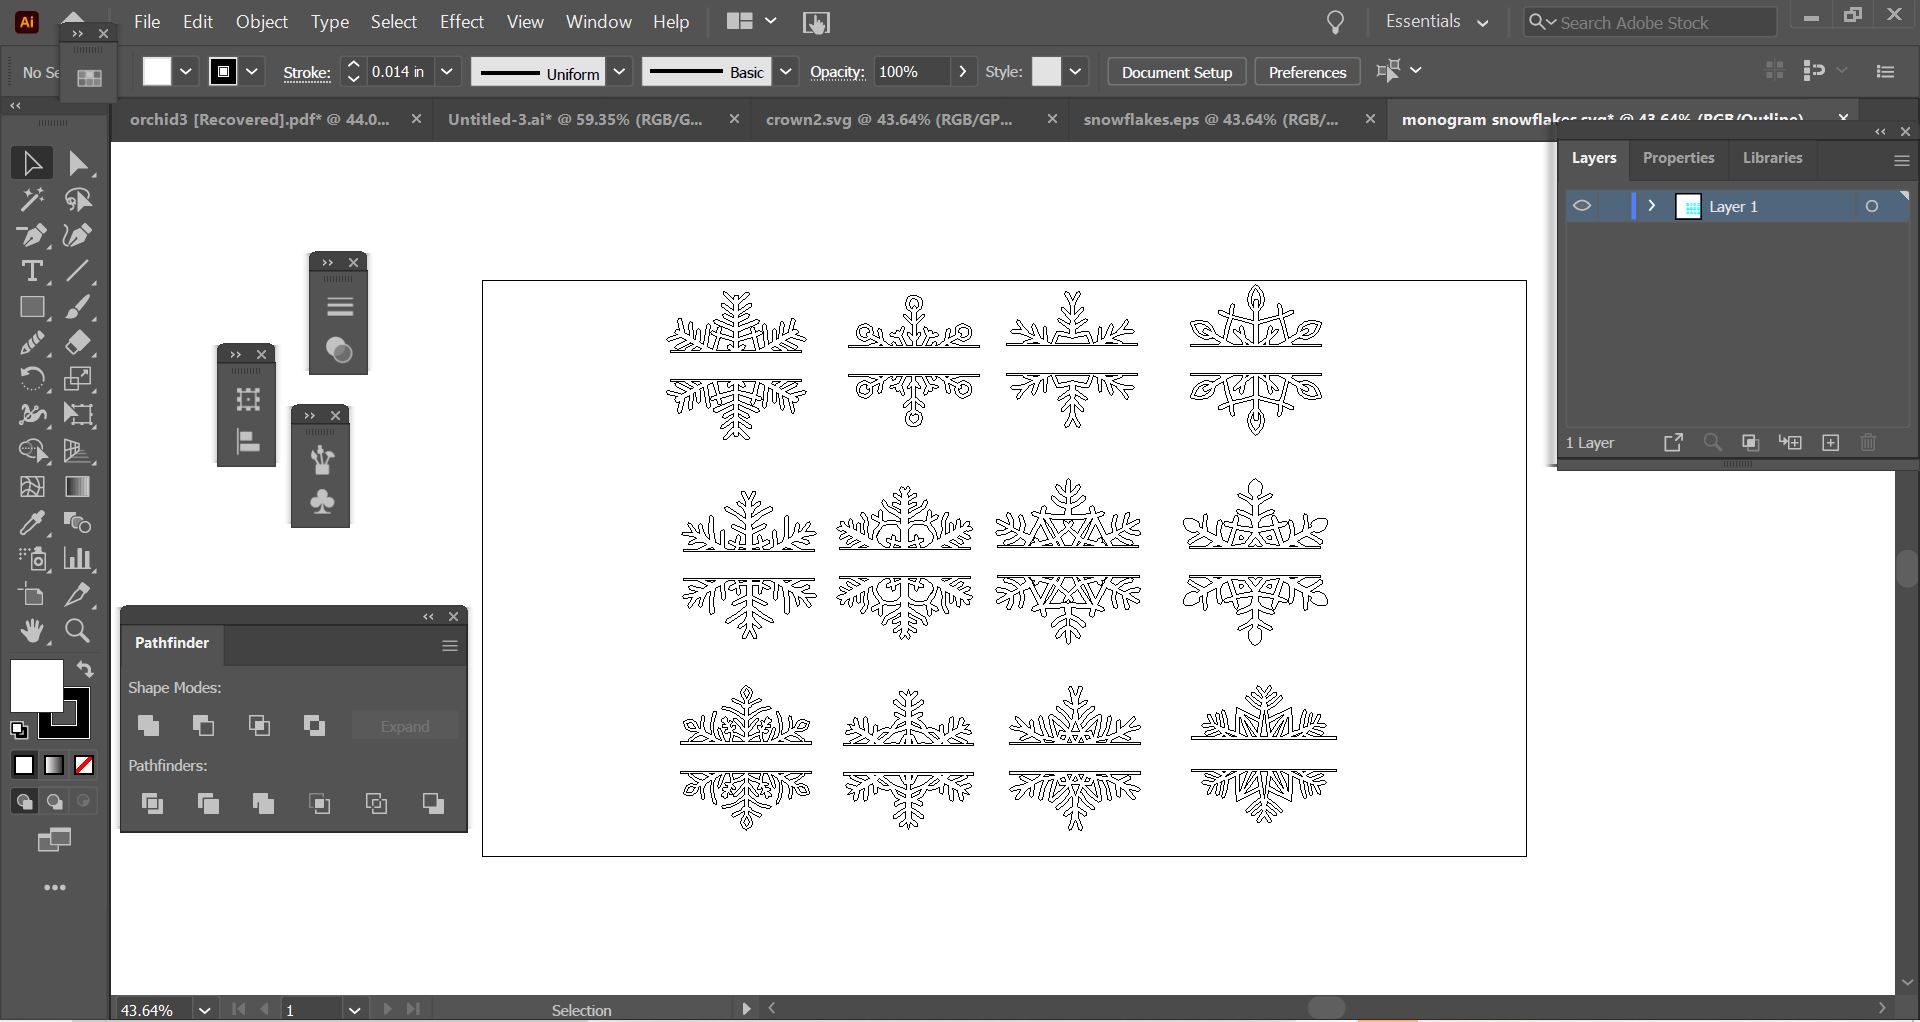Toggle visibility of Layer 1
The width and height of the screenshot is (1920, 1022).
click(x=1583, y=206)
